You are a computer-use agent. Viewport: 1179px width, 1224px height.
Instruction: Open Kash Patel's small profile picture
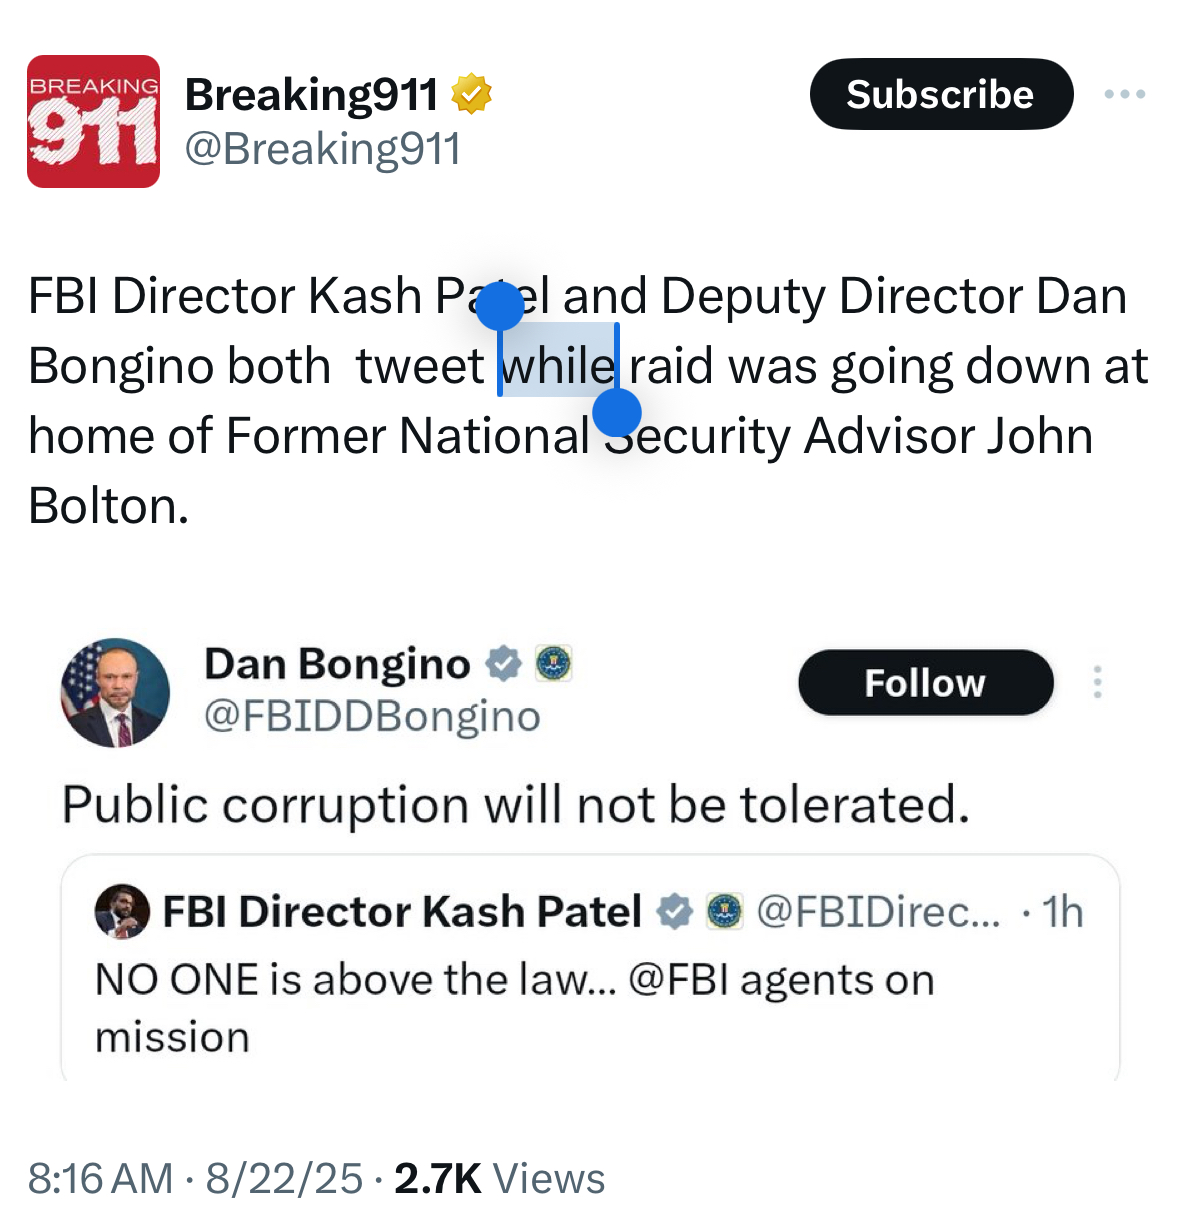click(x=122, y=911)
